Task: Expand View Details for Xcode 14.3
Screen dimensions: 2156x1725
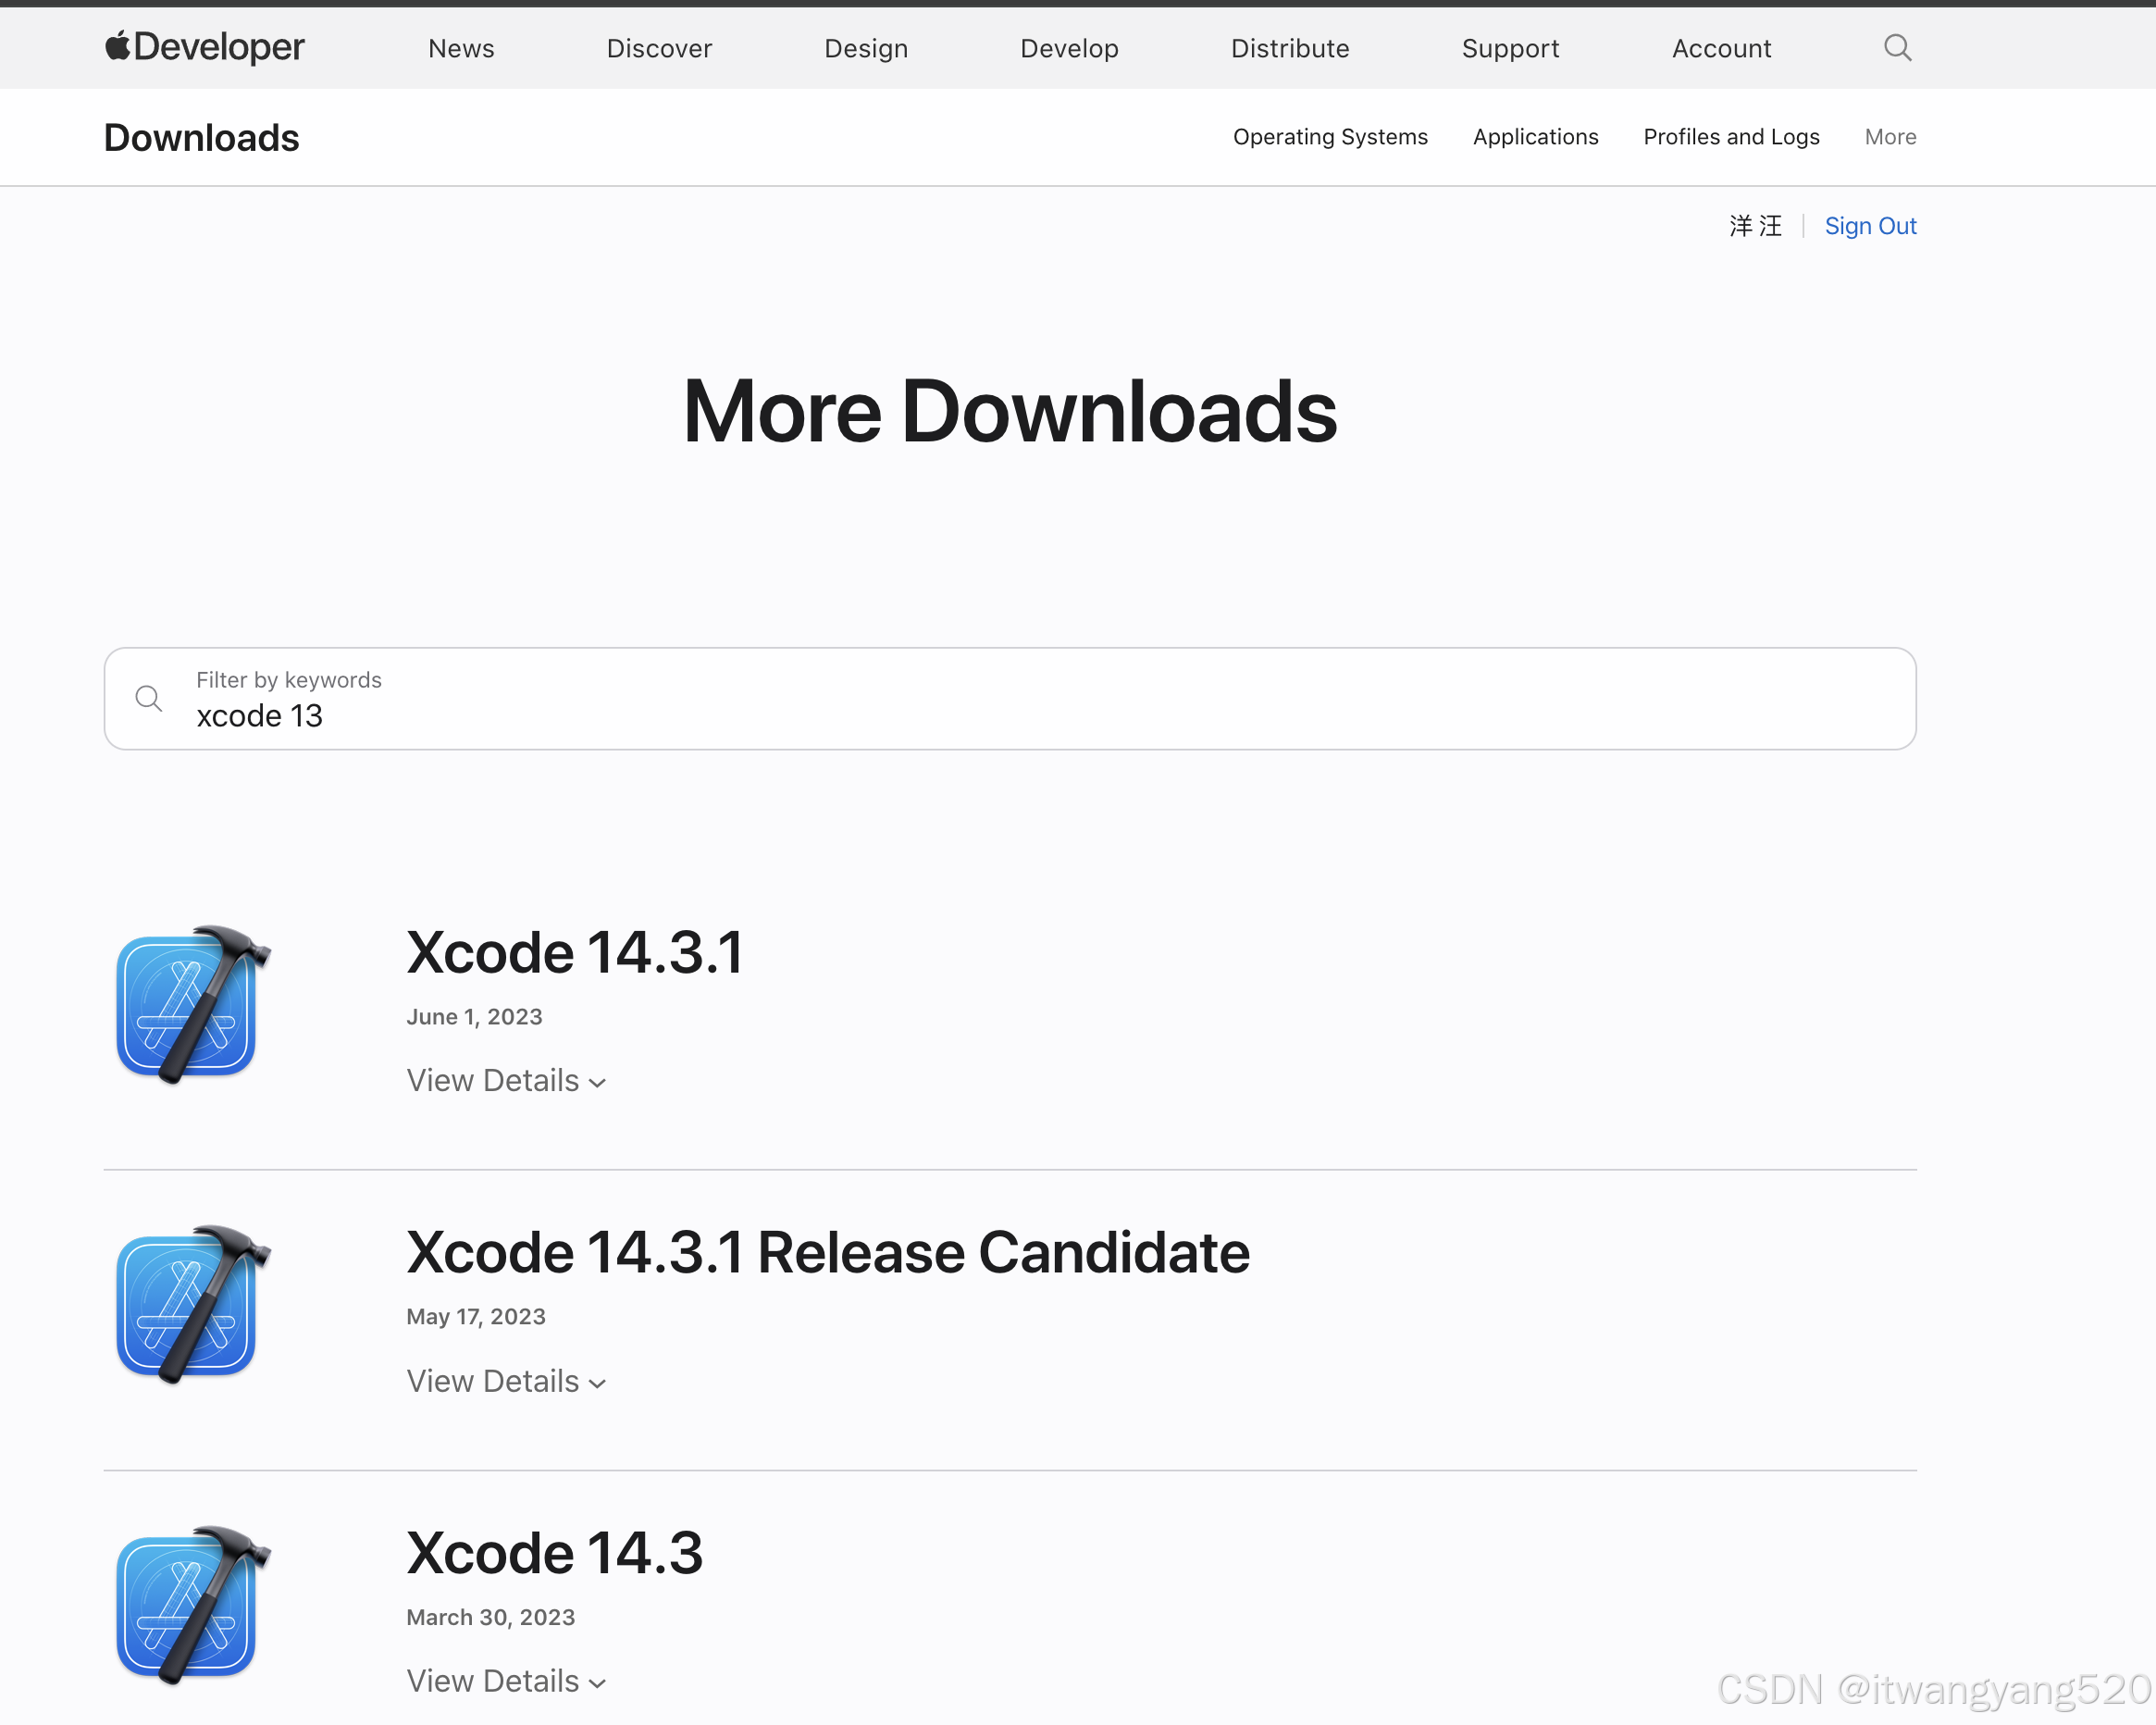Action: [x=506, y=1681]
